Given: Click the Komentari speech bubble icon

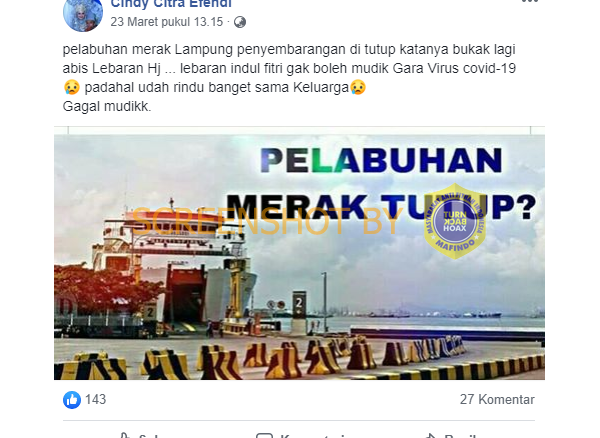Looking at the screenshot, I should (264, 435).
